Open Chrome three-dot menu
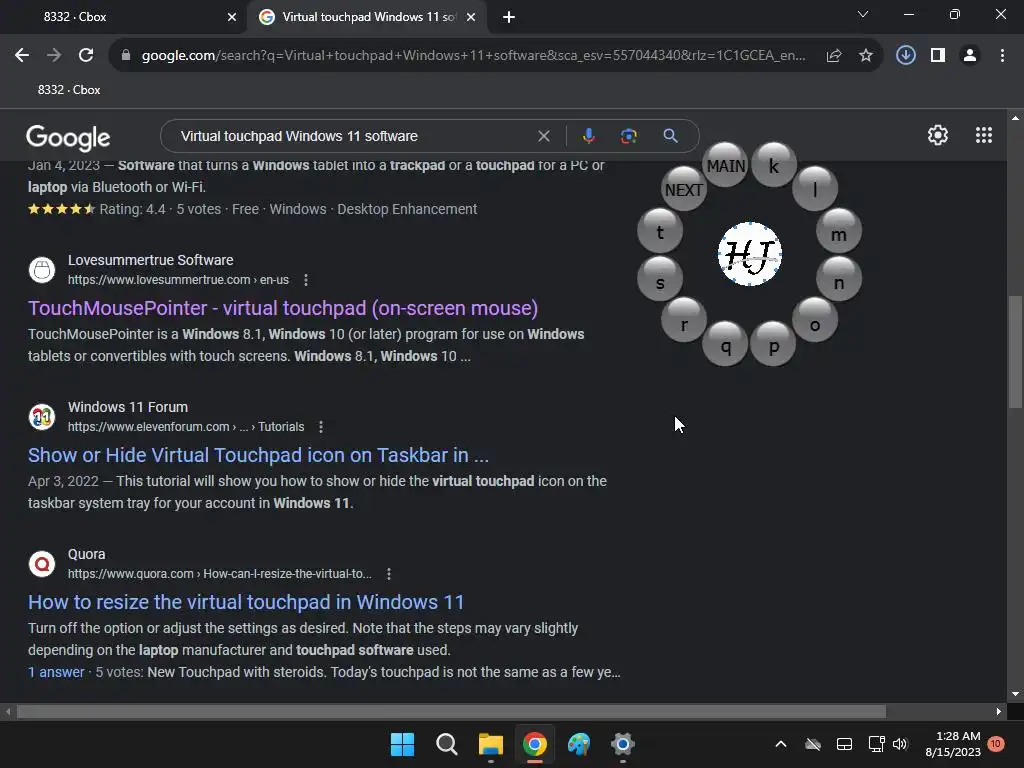The height and width of the screenshot is (768, 1024). pos(1002,56)
